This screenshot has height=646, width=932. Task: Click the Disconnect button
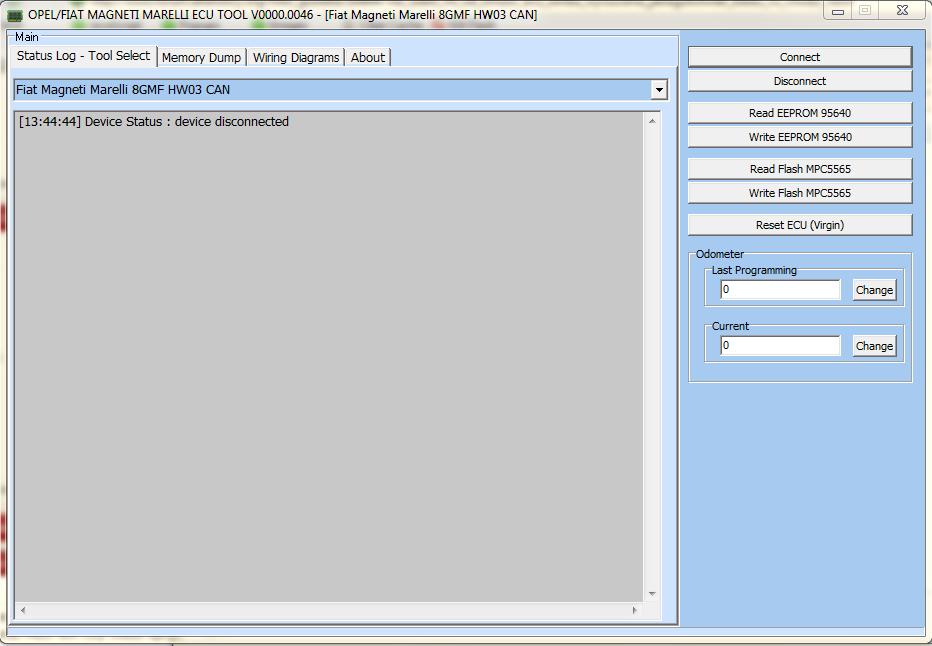(x=799, y=81)
